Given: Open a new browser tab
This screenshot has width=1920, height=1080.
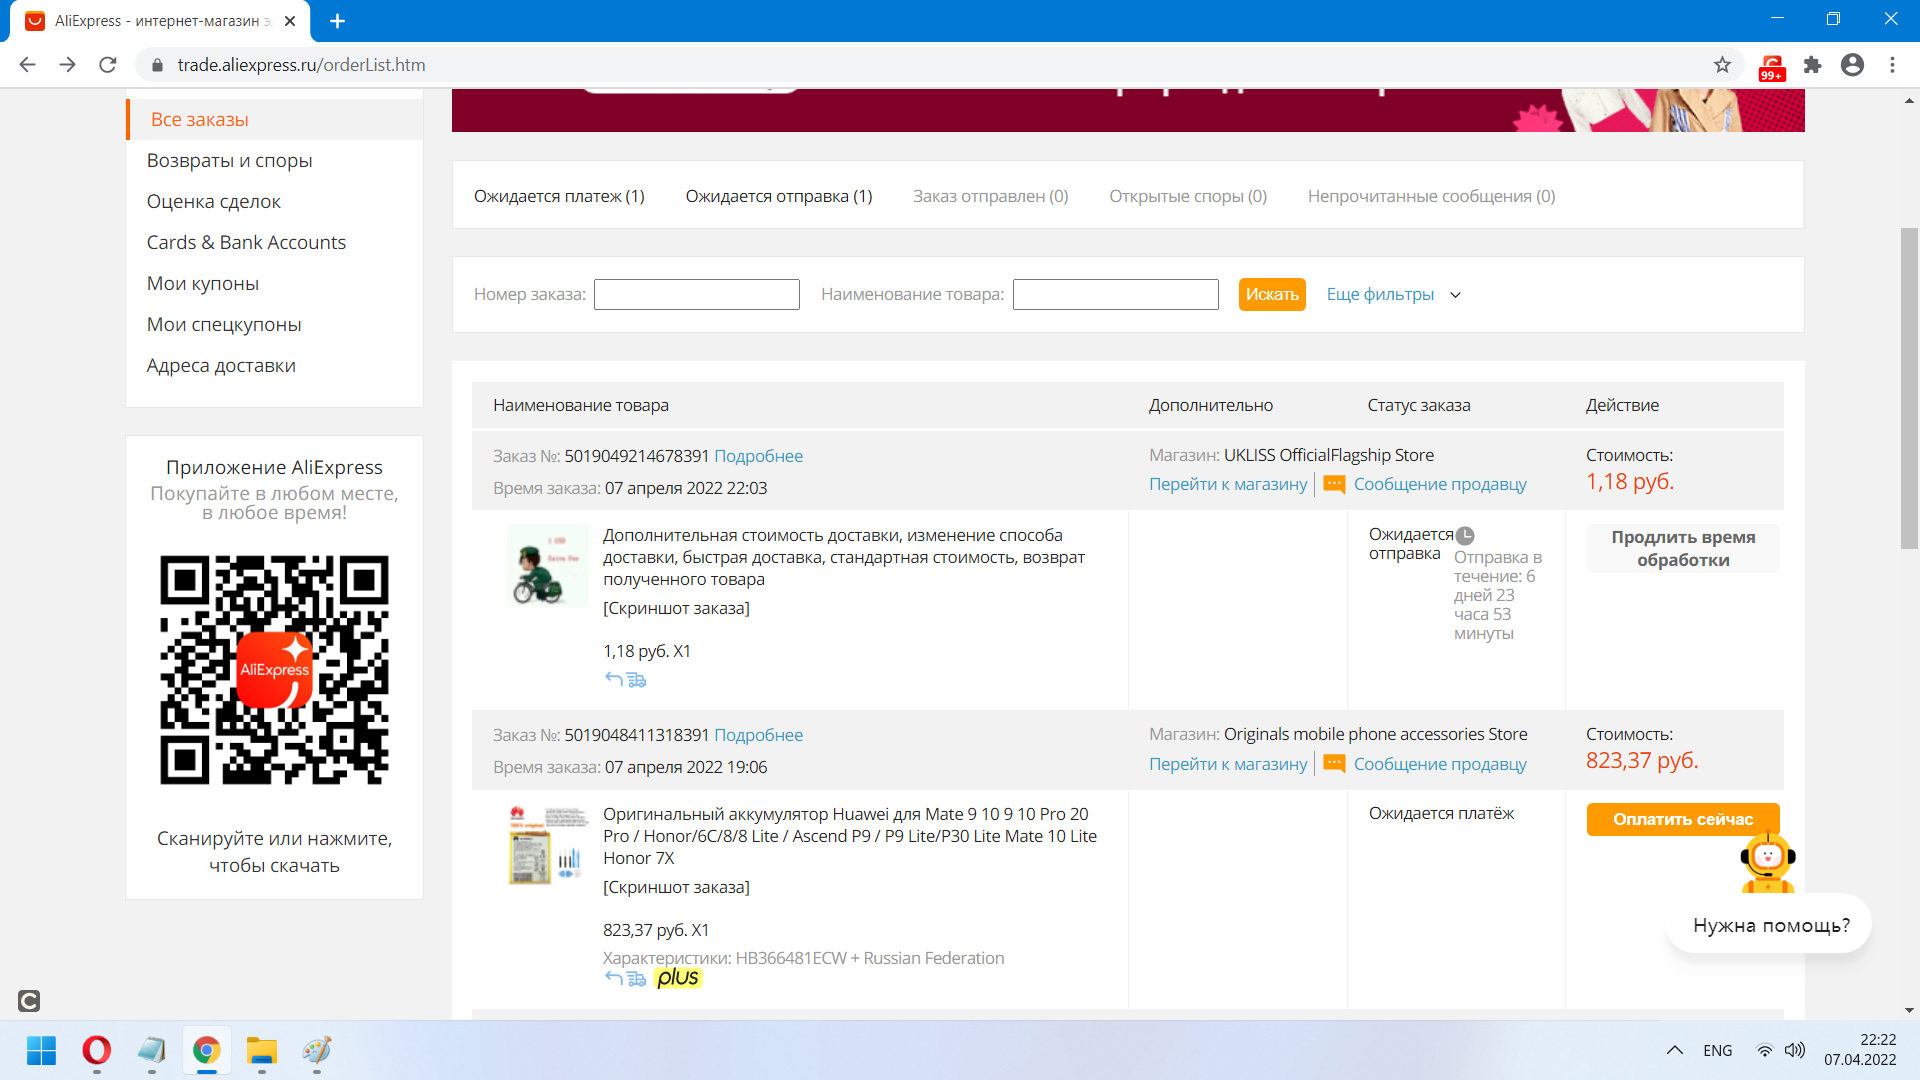Looking at the screenshot, I should [337, 21].
